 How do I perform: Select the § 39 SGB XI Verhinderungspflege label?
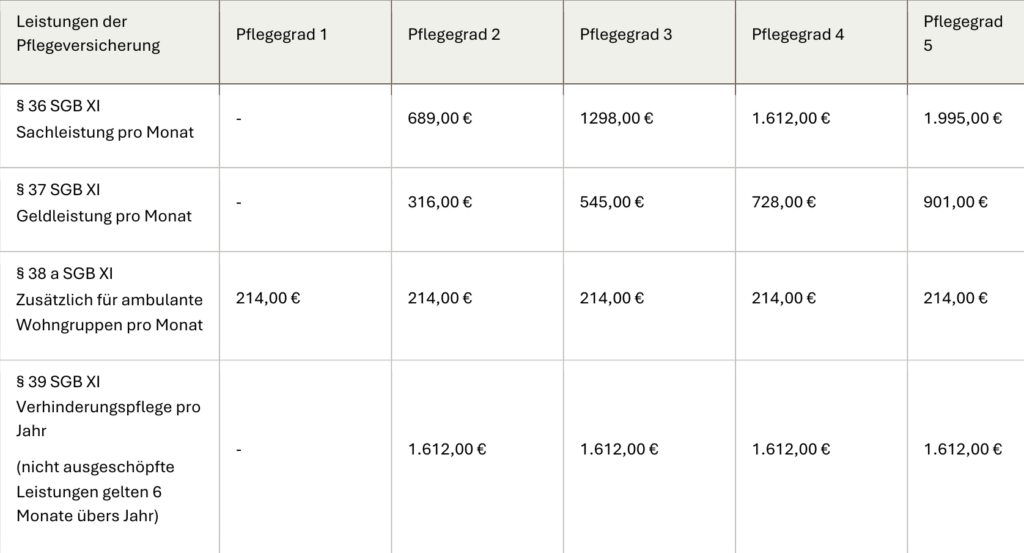coord(108,406)
